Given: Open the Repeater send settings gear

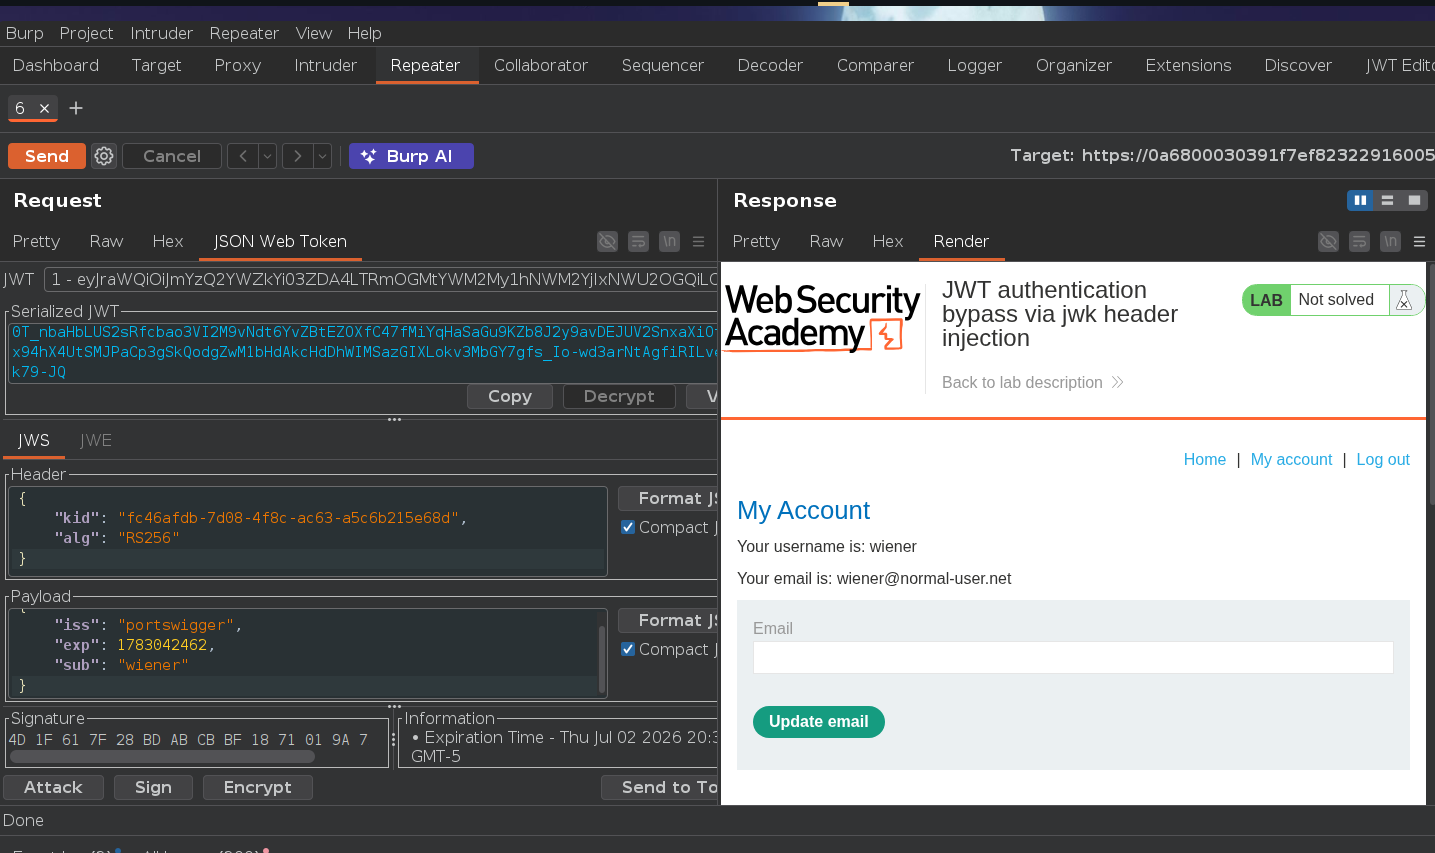Looking at the screenshot, I should (x=104, y=156).
